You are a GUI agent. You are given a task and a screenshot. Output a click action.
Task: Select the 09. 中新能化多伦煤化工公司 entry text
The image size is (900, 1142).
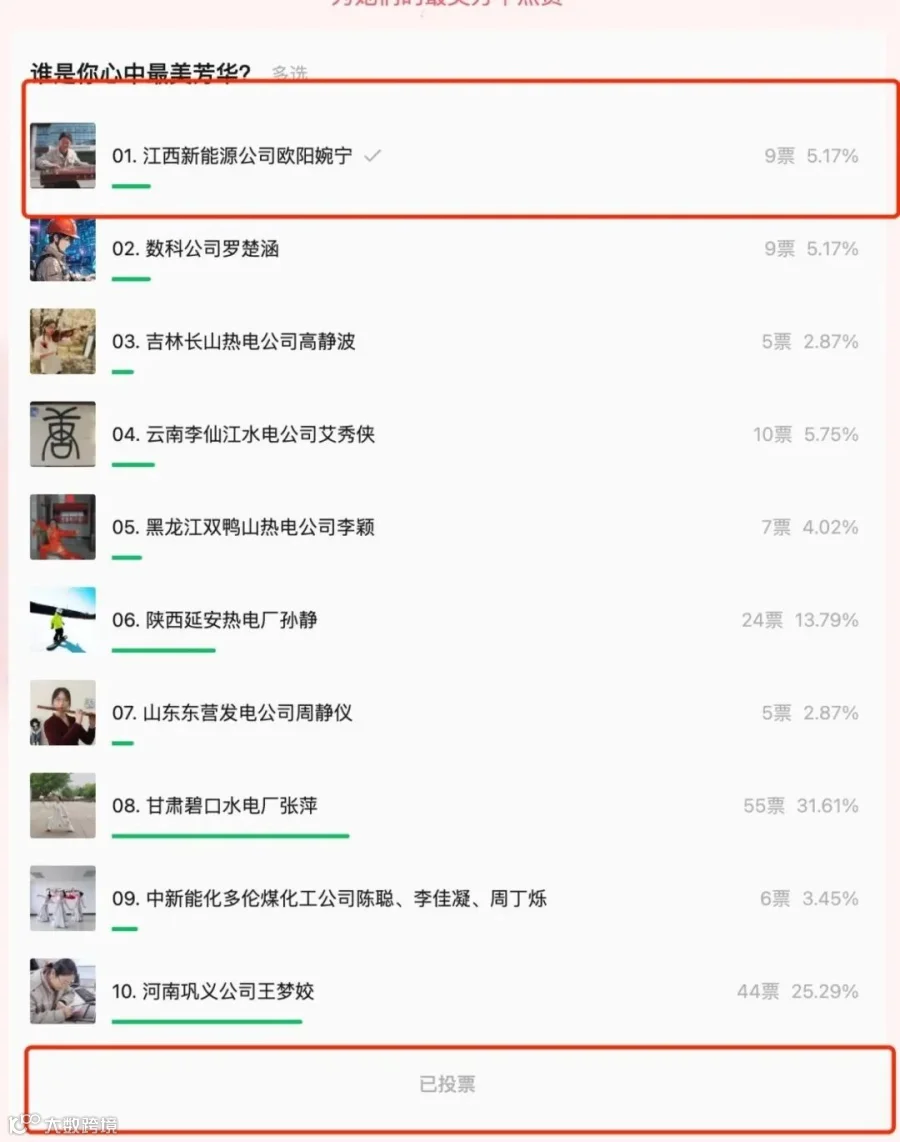329,899
